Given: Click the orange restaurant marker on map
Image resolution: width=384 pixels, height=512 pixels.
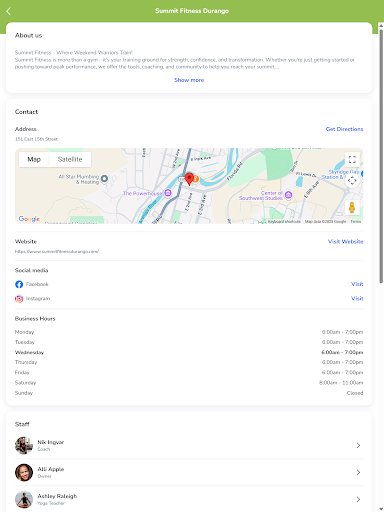Looking at the screenshot, I should (196, 179).
